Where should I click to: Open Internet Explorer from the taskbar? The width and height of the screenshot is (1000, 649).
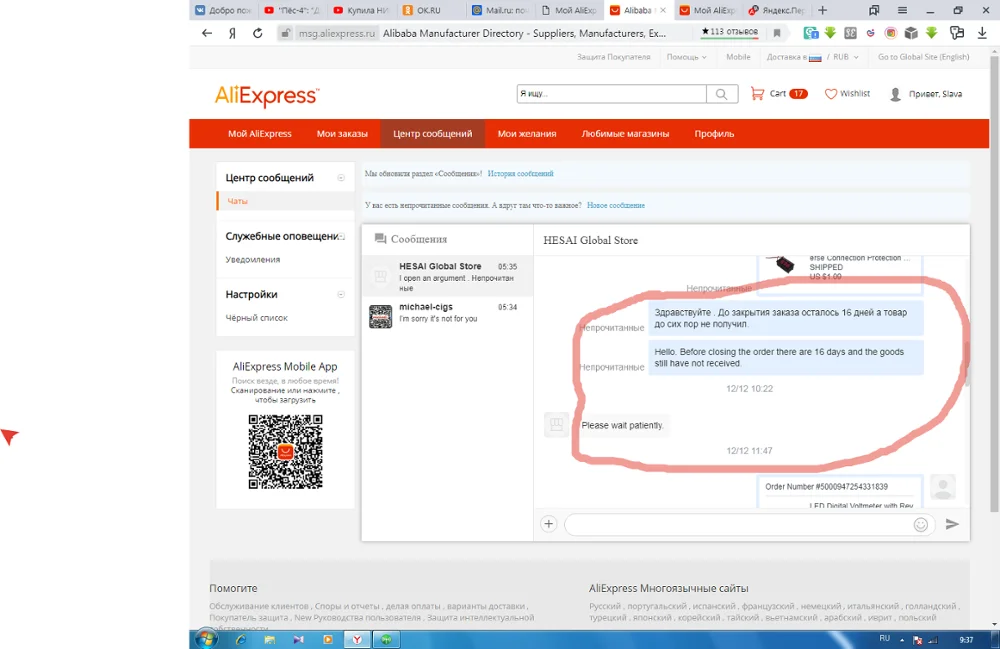coord(240,639)
